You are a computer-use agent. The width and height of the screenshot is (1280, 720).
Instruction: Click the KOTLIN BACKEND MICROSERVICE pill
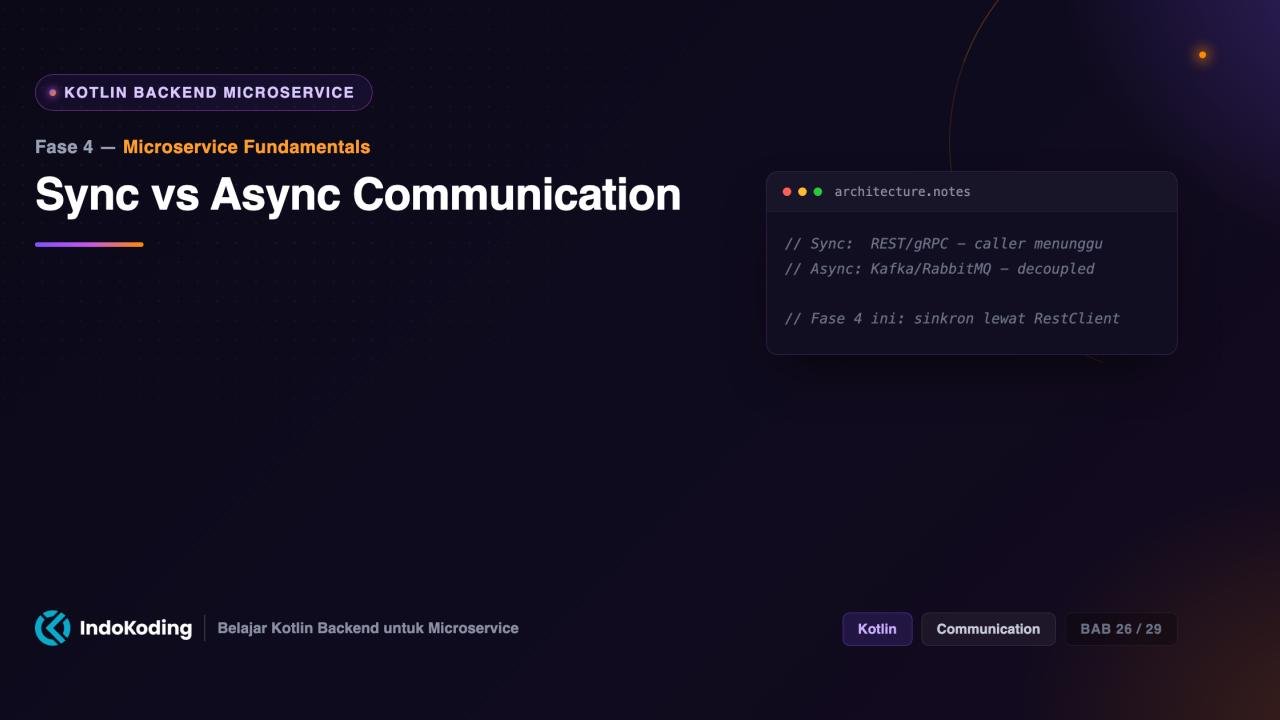point(204,93)
